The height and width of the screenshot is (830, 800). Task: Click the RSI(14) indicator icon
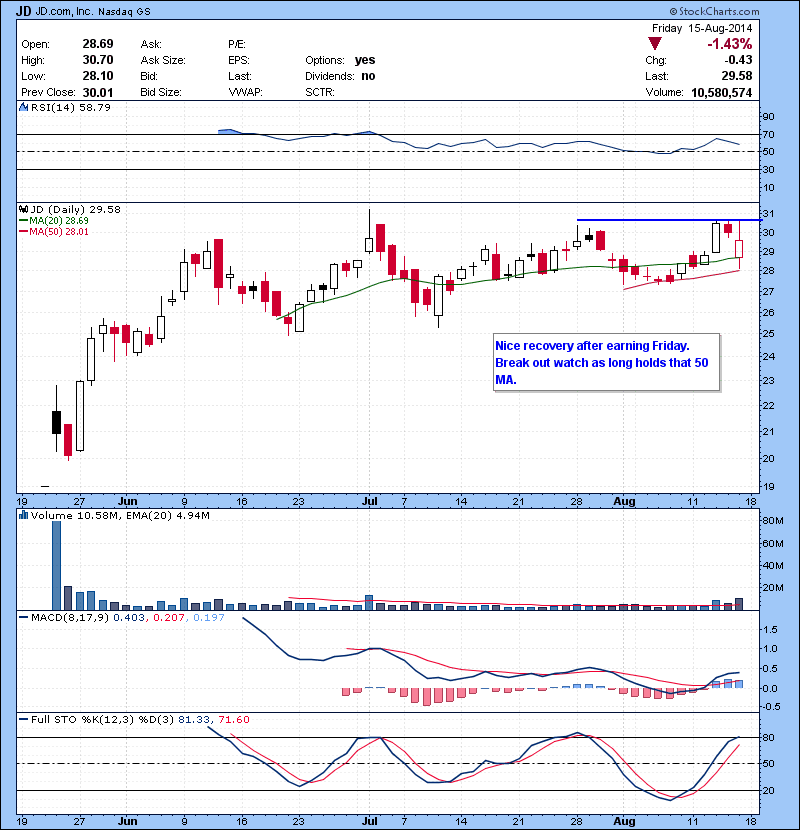coord(24,107)
